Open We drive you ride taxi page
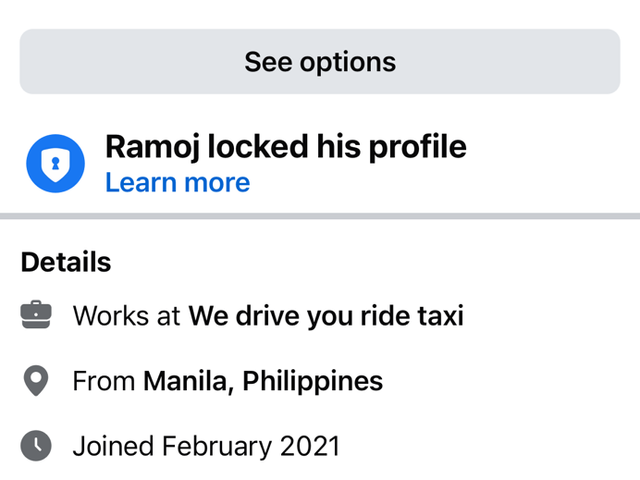Screen dimensions: 640x480 [x=326, y=316]
